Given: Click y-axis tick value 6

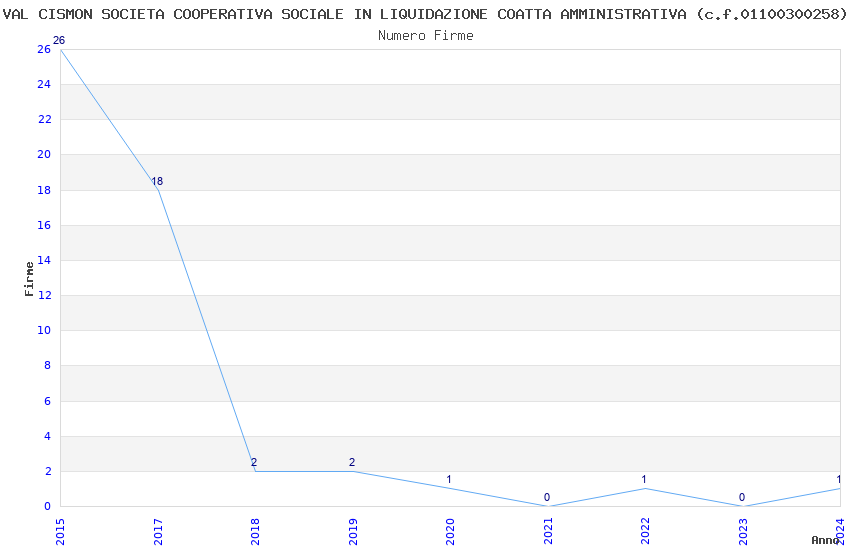Looking at the screenshot, I should [47, 401].
